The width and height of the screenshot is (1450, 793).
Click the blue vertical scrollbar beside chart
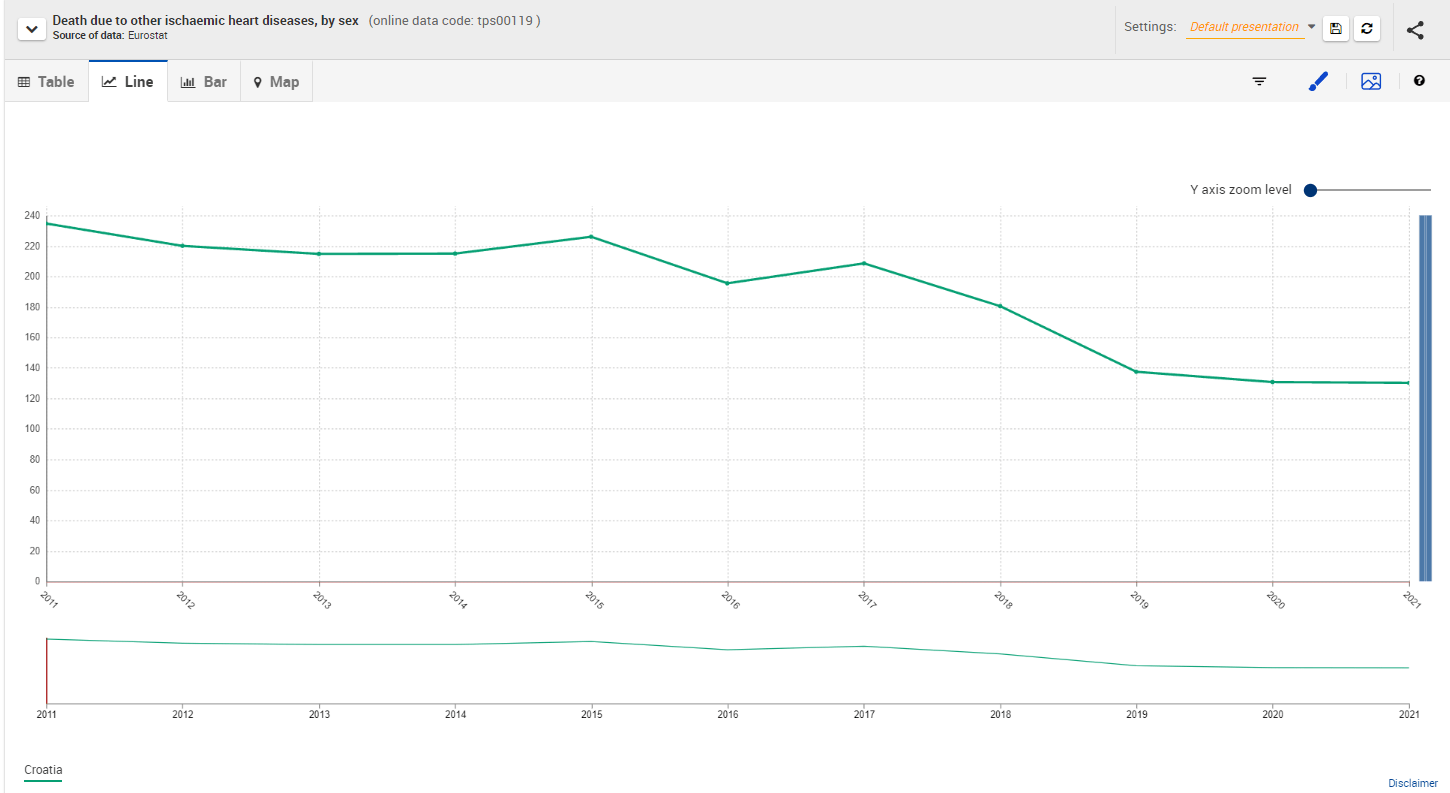pos(1425,397)
